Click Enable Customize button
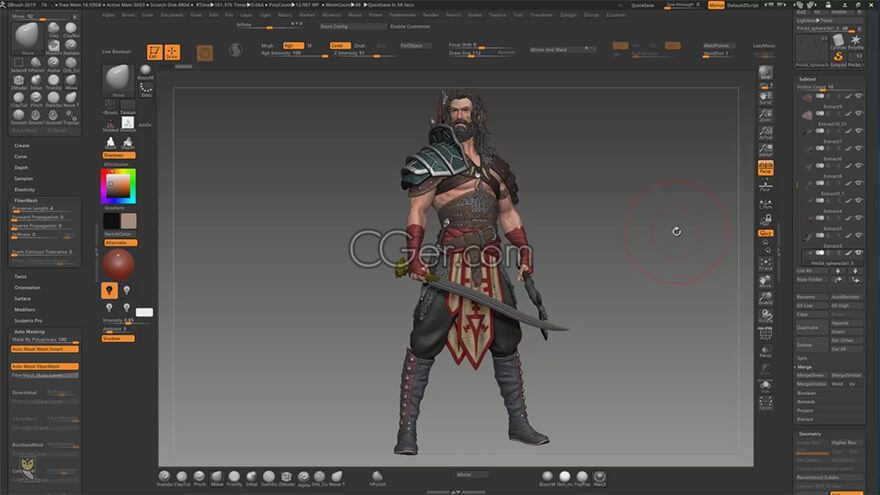 click(x=410, y=26)
